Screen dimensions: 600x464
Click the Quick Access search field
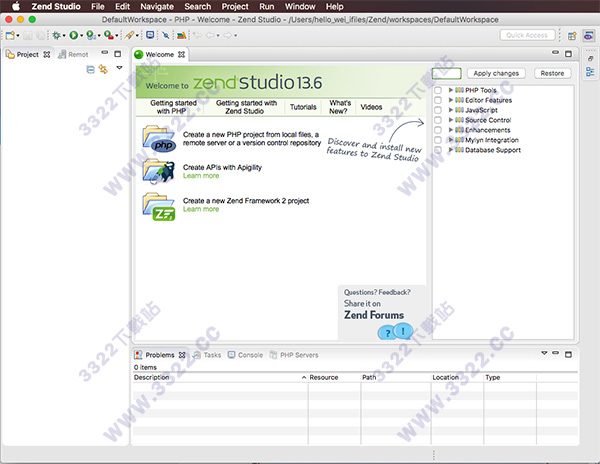[527, 35]
